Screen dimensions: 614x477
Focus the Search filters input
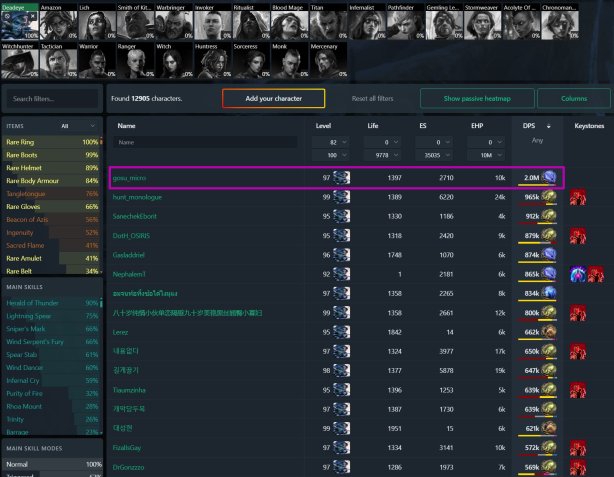[x=52, y=99]
